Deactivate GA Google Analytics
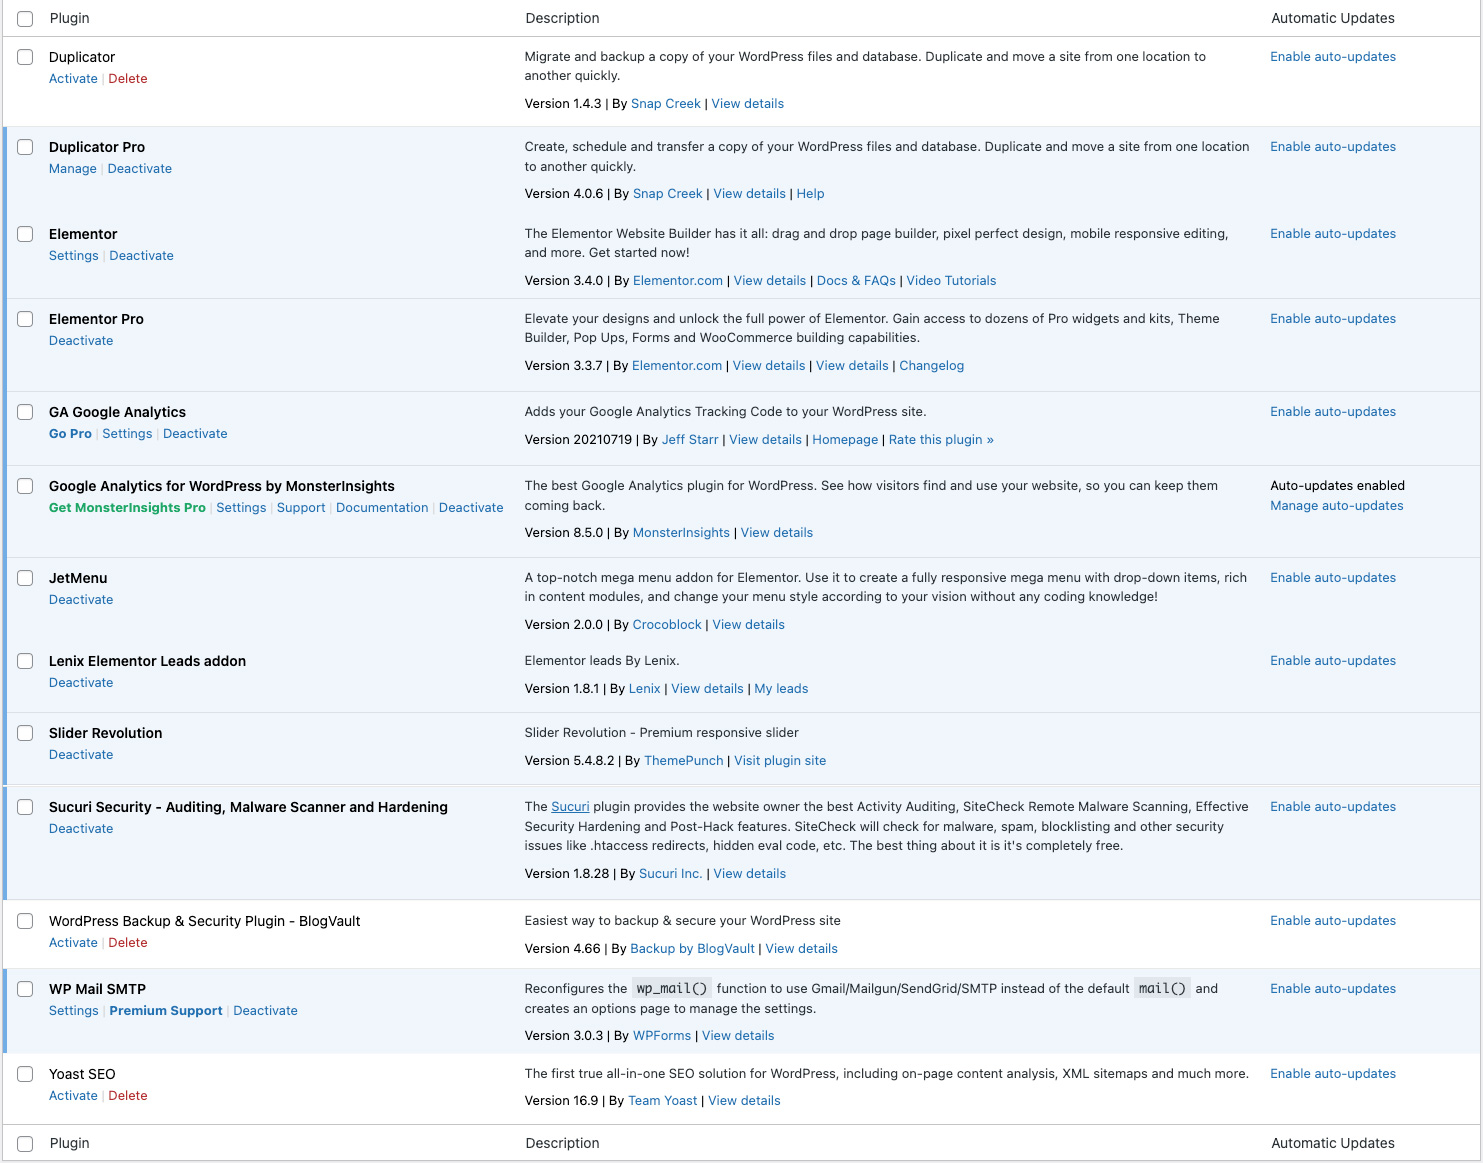This screenshot has width=1483, height=1163. point(195,434)
